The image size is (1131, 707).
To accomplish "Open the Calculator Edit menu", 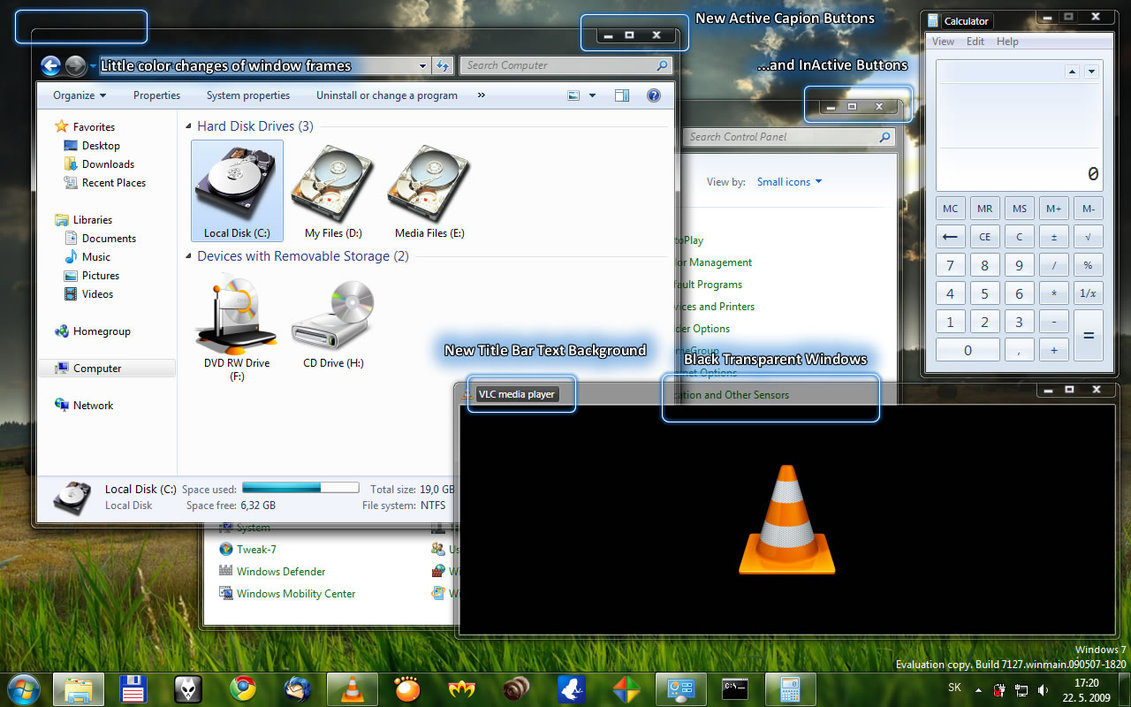I will click(975, 41).
